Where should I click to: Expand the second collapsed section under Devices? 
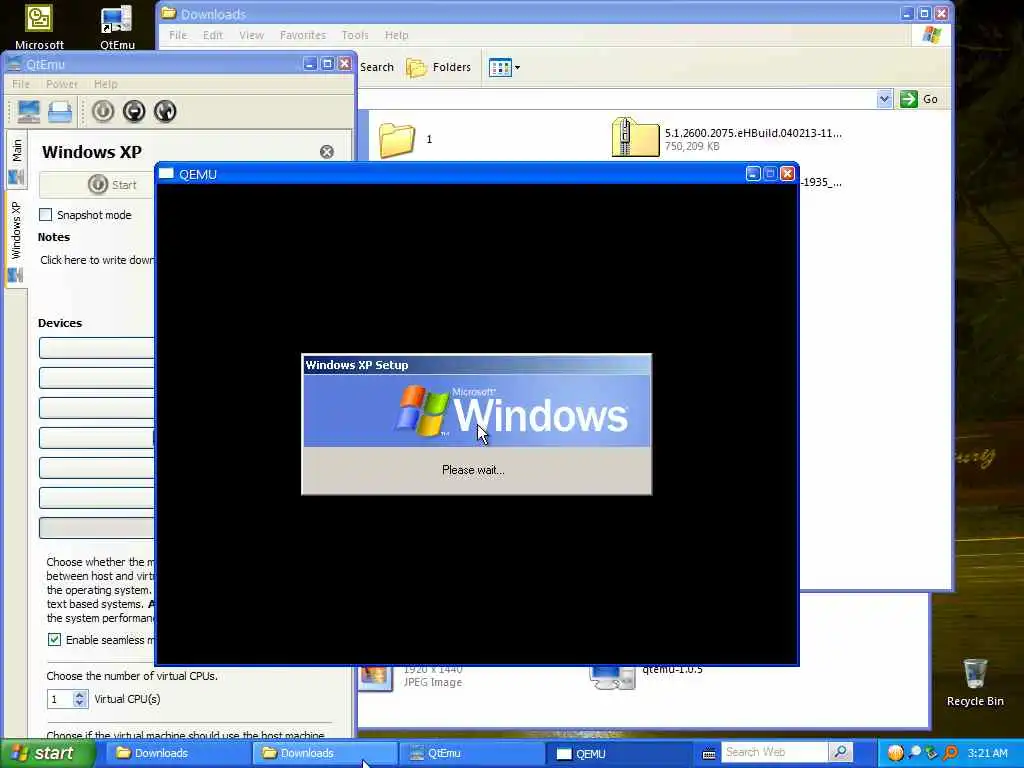(x=97, y=377)
